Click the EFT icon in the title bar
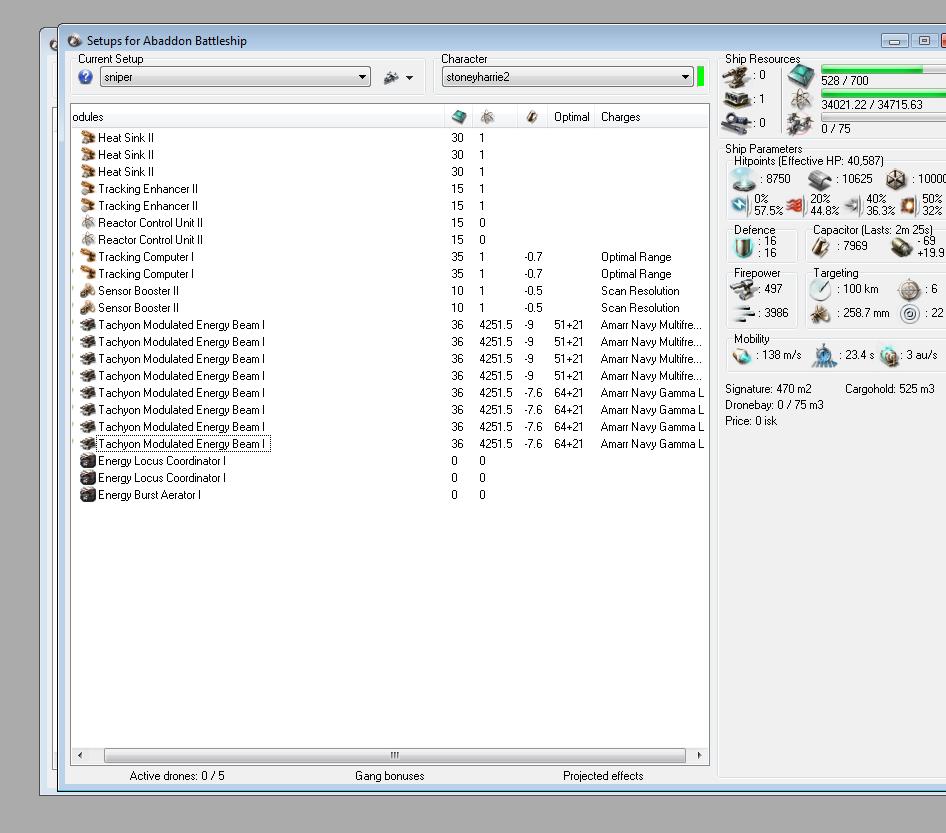Image resolution: width=946 pixels, height=833 pixels. pos(74,40)
